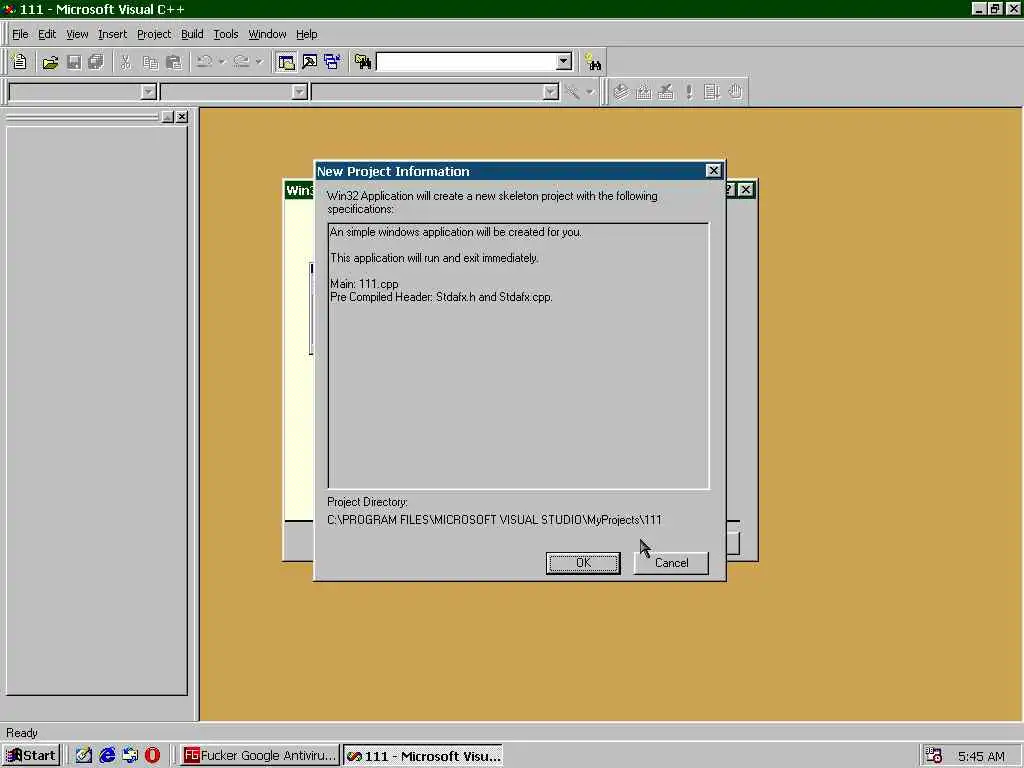The image size is (1024, 768).
Task: Toggle the Output window icon
Action: (x=310, y=62)
